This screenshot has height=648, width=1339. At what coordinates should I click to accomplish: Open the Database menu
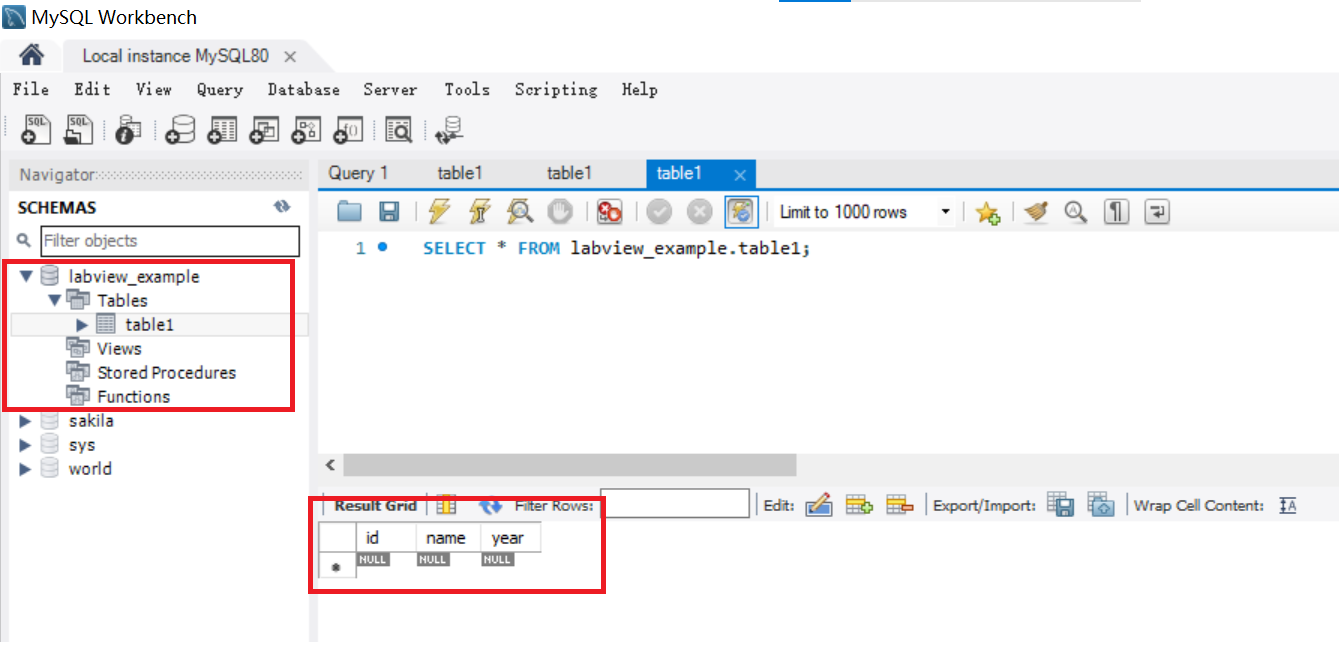[304, 89]
